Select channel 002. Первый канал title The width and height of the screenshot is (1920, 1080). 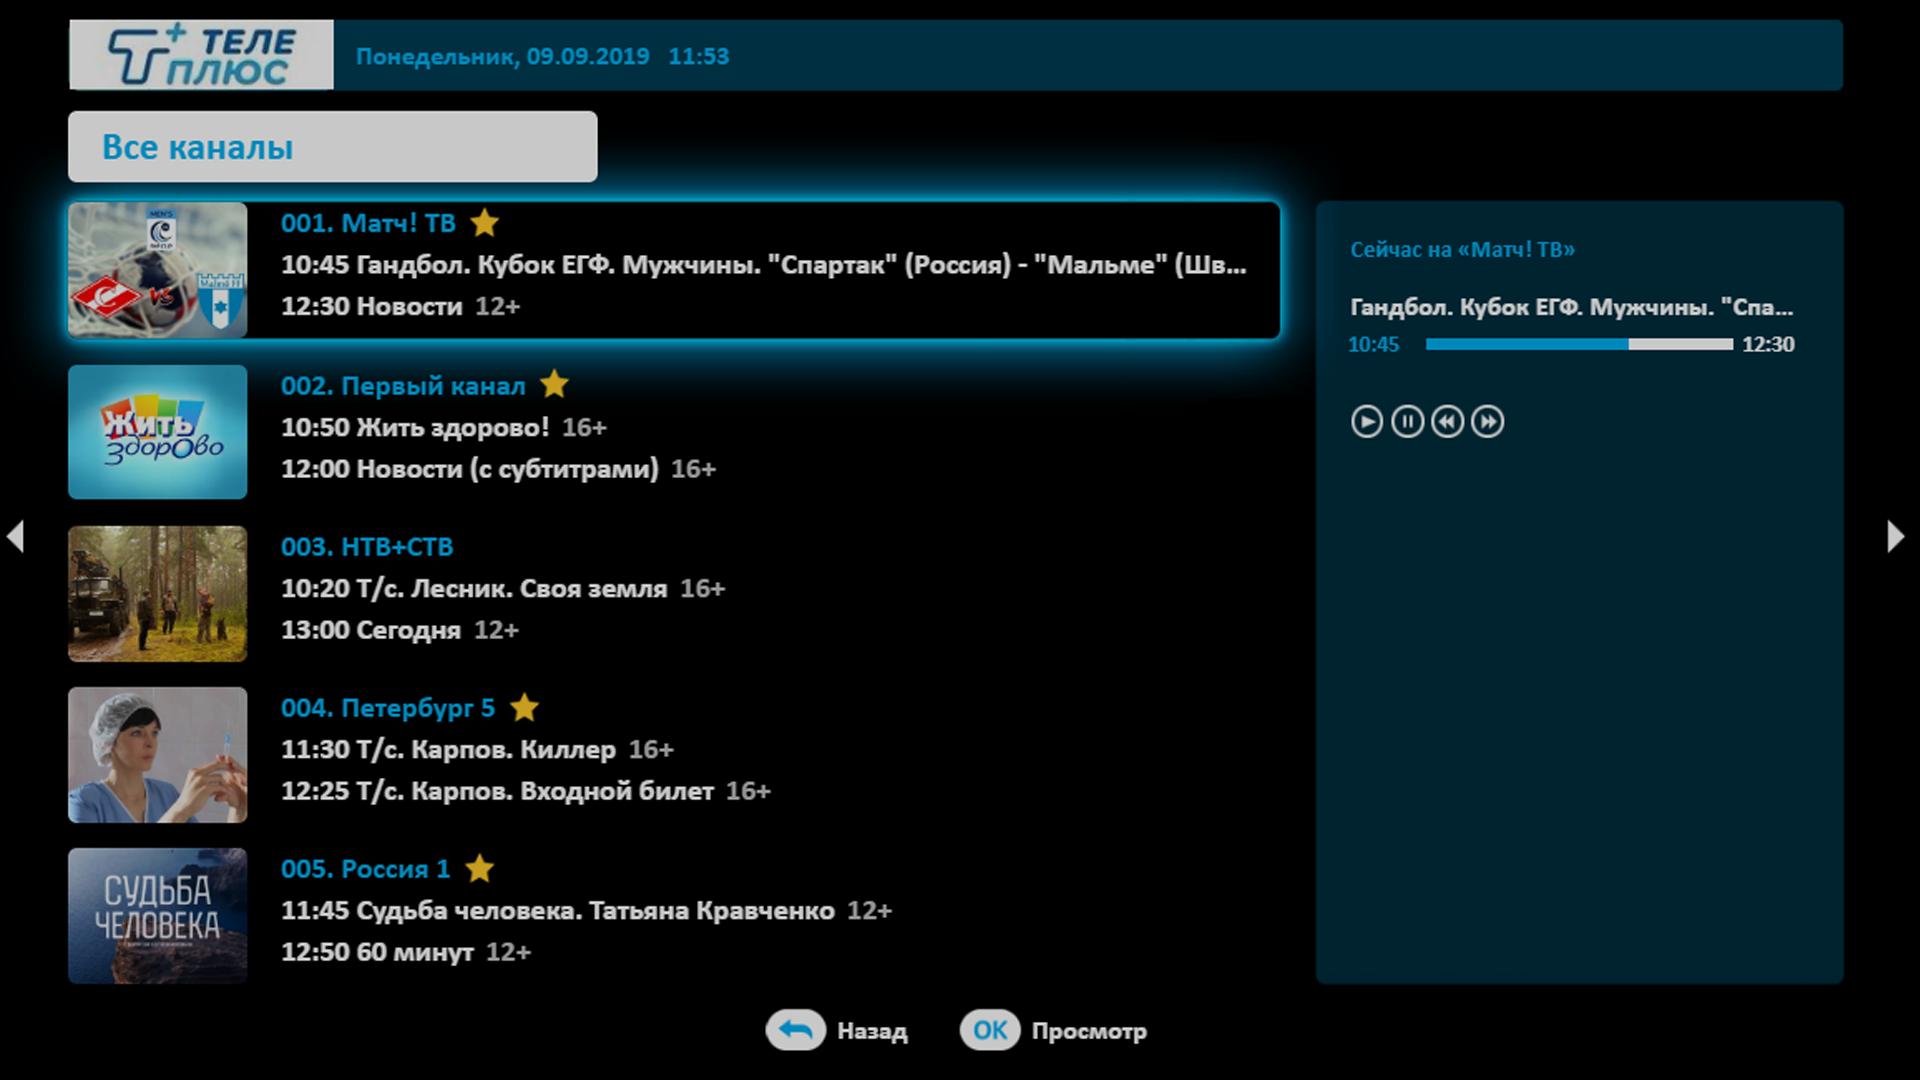tap(403, 385)
